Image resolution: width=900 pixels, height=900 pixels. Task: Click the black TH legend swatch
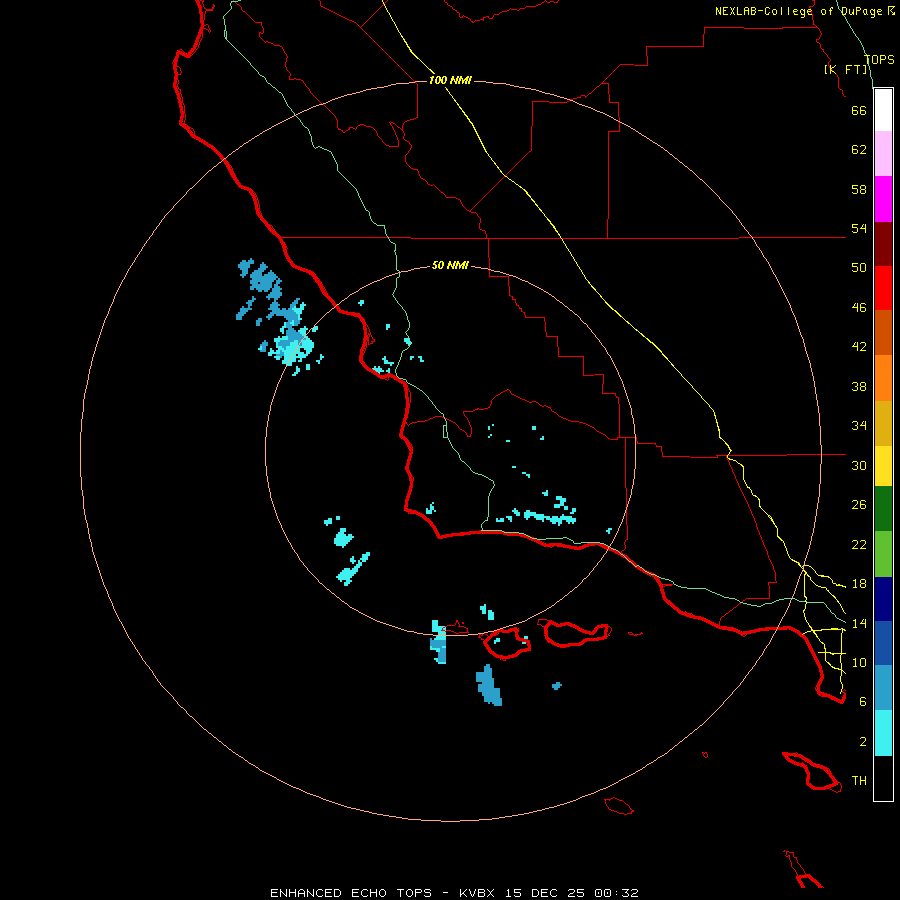pos(883,778)
